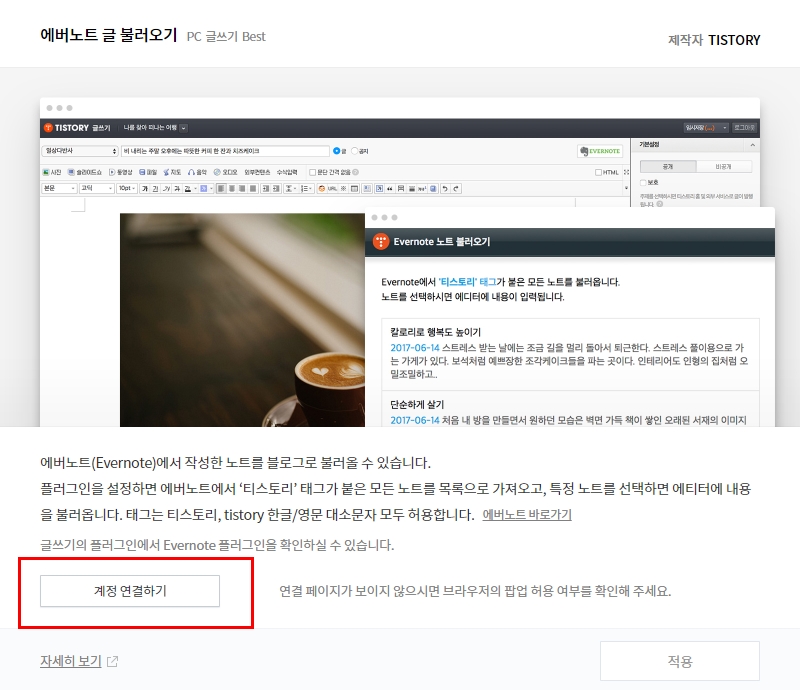Click the coffee cup photo in the preview

[242, 320]
